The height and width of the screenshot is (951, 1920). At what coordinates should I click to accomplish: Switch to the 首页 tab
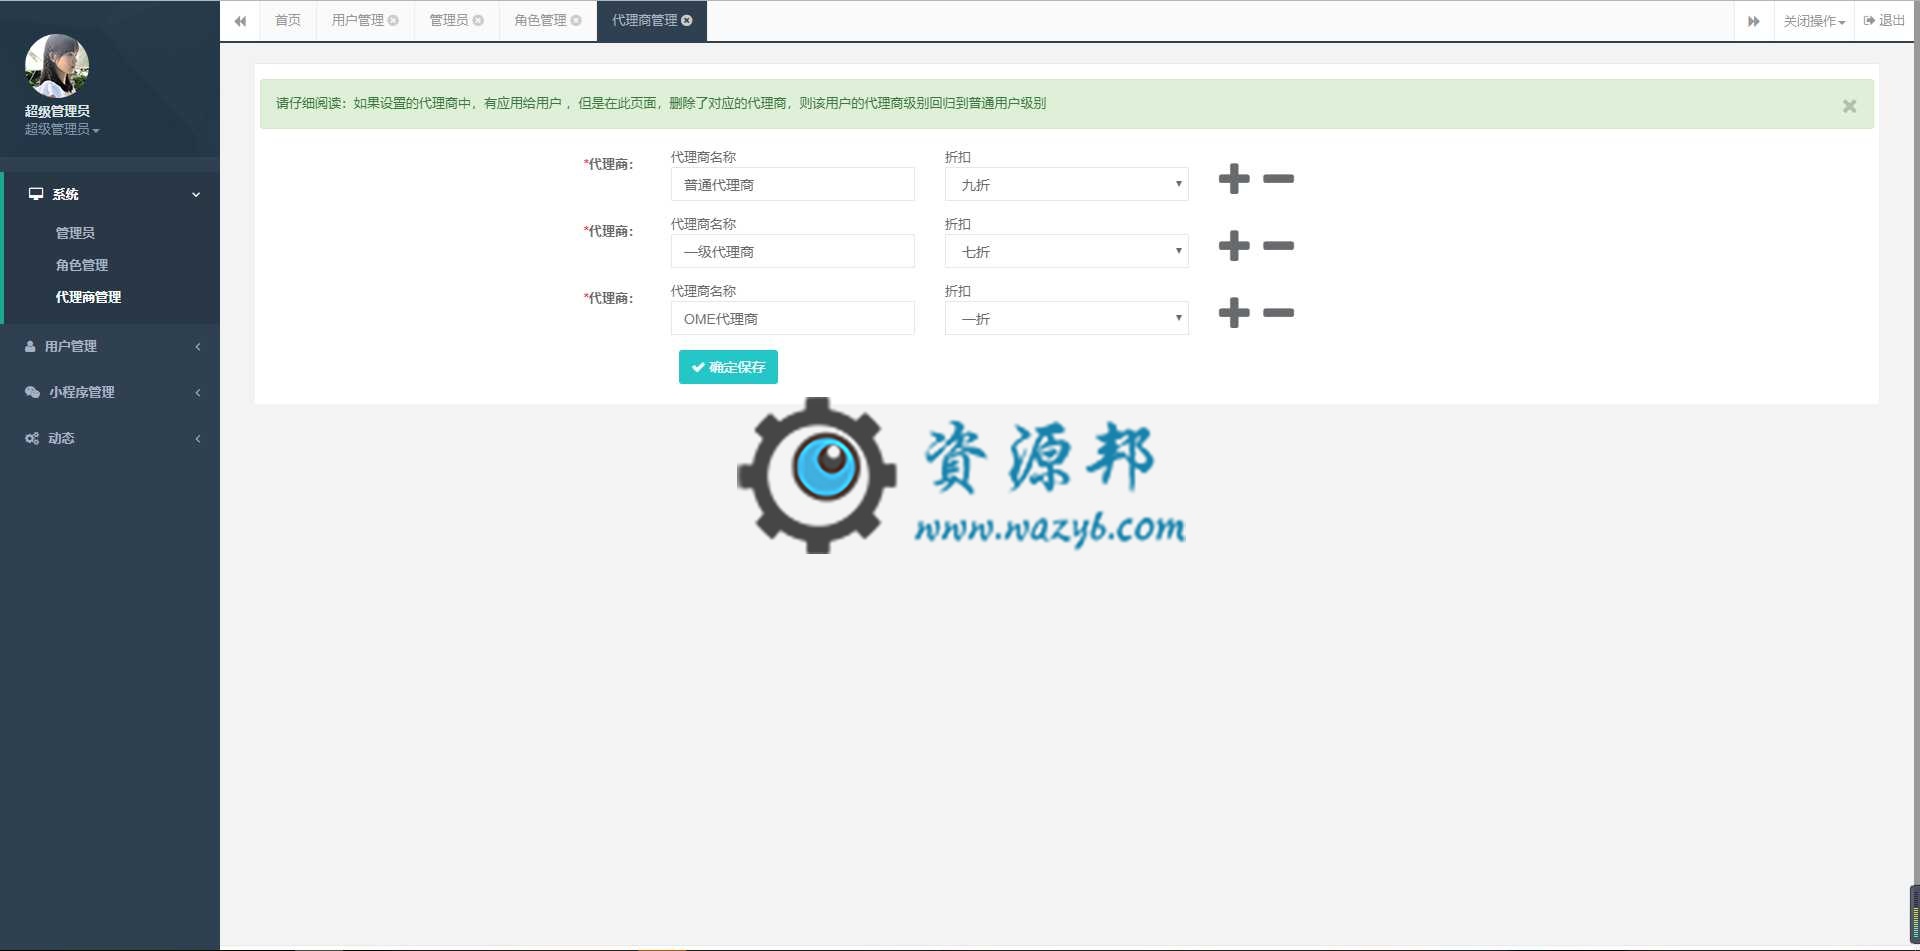tap(288, 20)
